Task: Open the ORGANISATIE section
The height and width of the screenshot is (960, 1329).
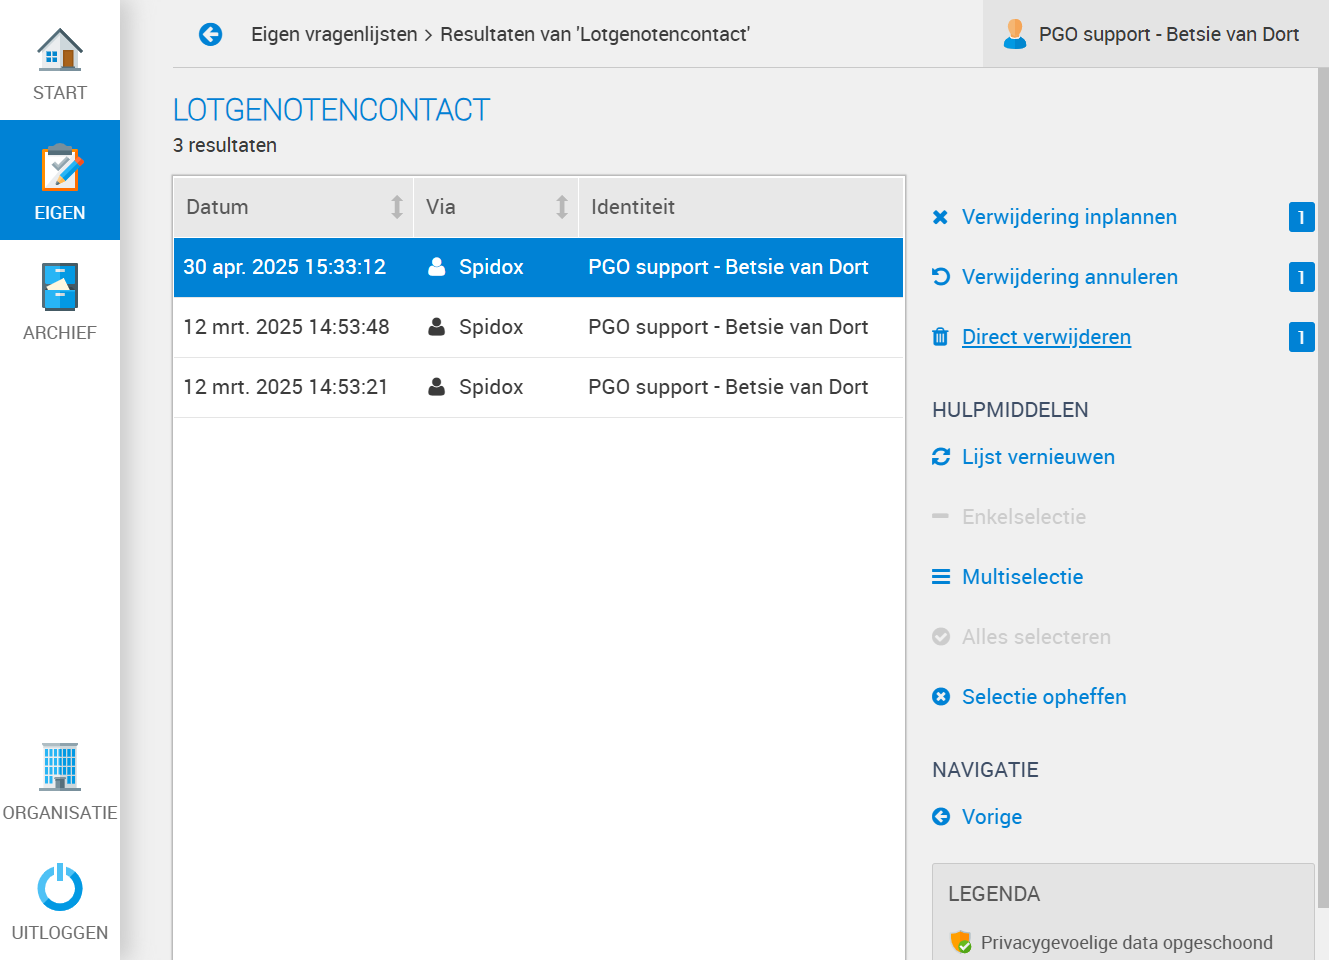Action: pos(60,781)
